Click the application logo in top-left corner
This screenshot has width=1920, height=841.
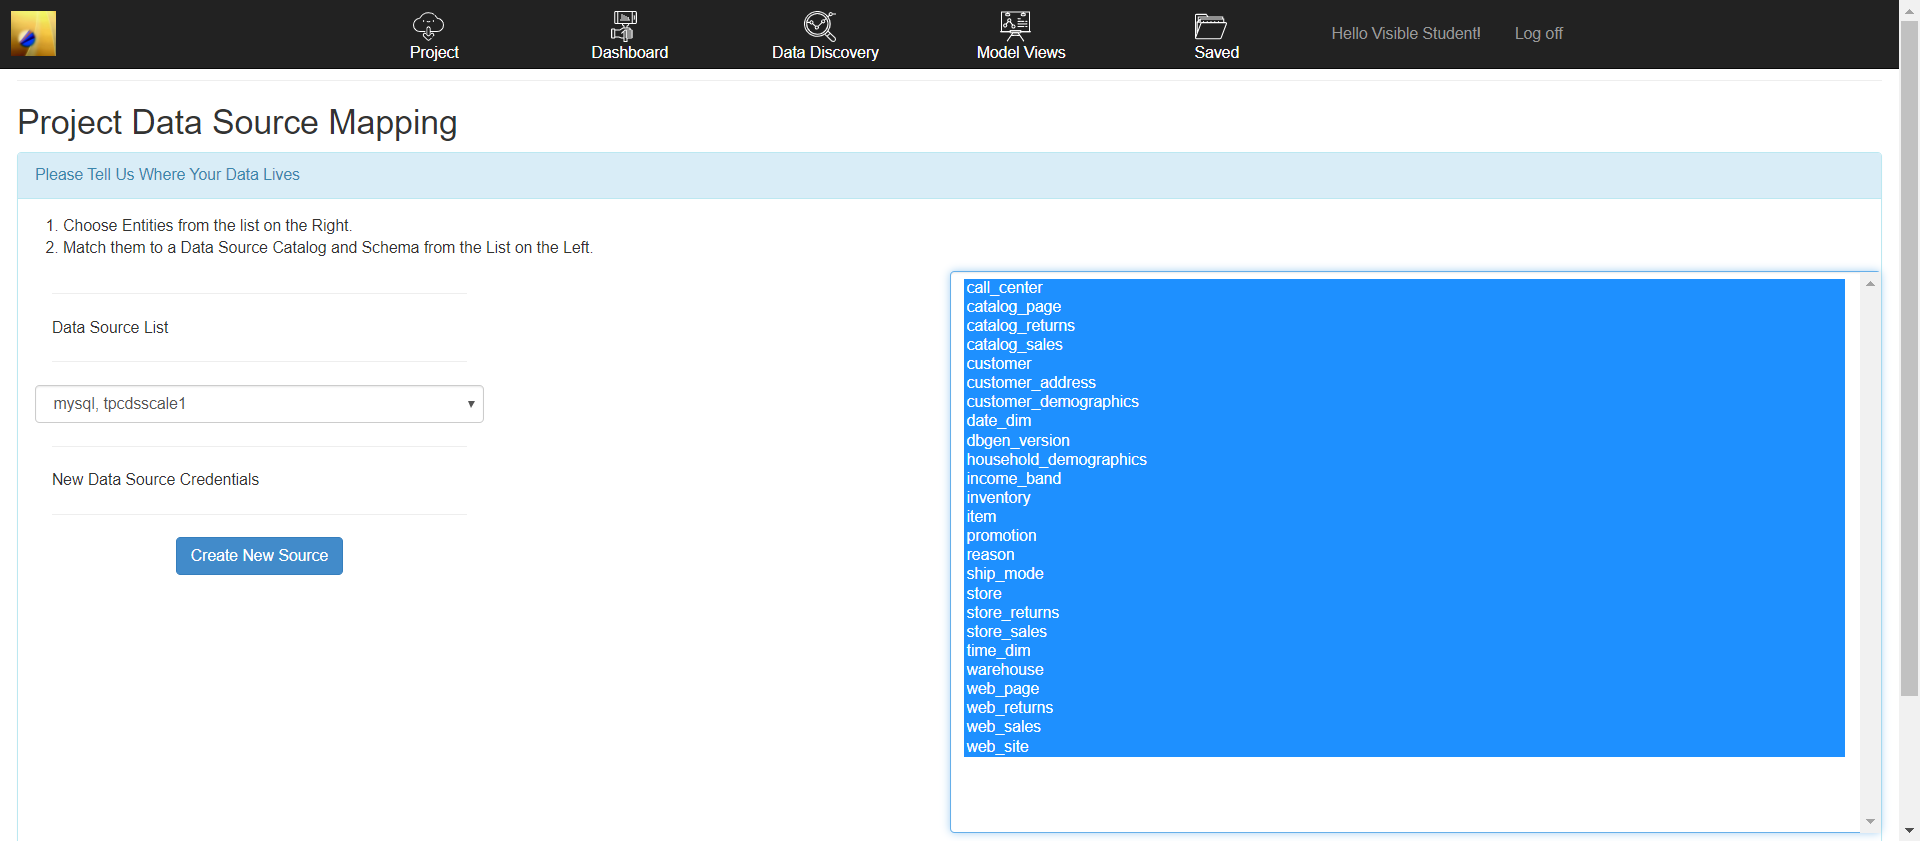point(33,33)
